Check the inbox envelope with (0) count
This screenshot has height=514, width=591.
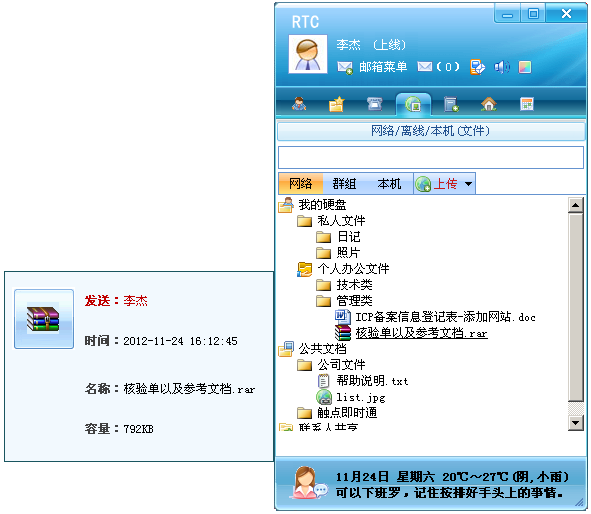coord(439,67)
